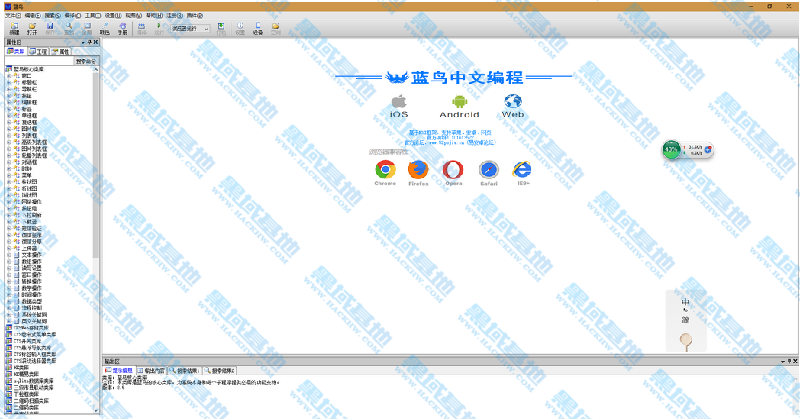800x419 pixels.
Task: Close the left class library panel
Action: 95,42
